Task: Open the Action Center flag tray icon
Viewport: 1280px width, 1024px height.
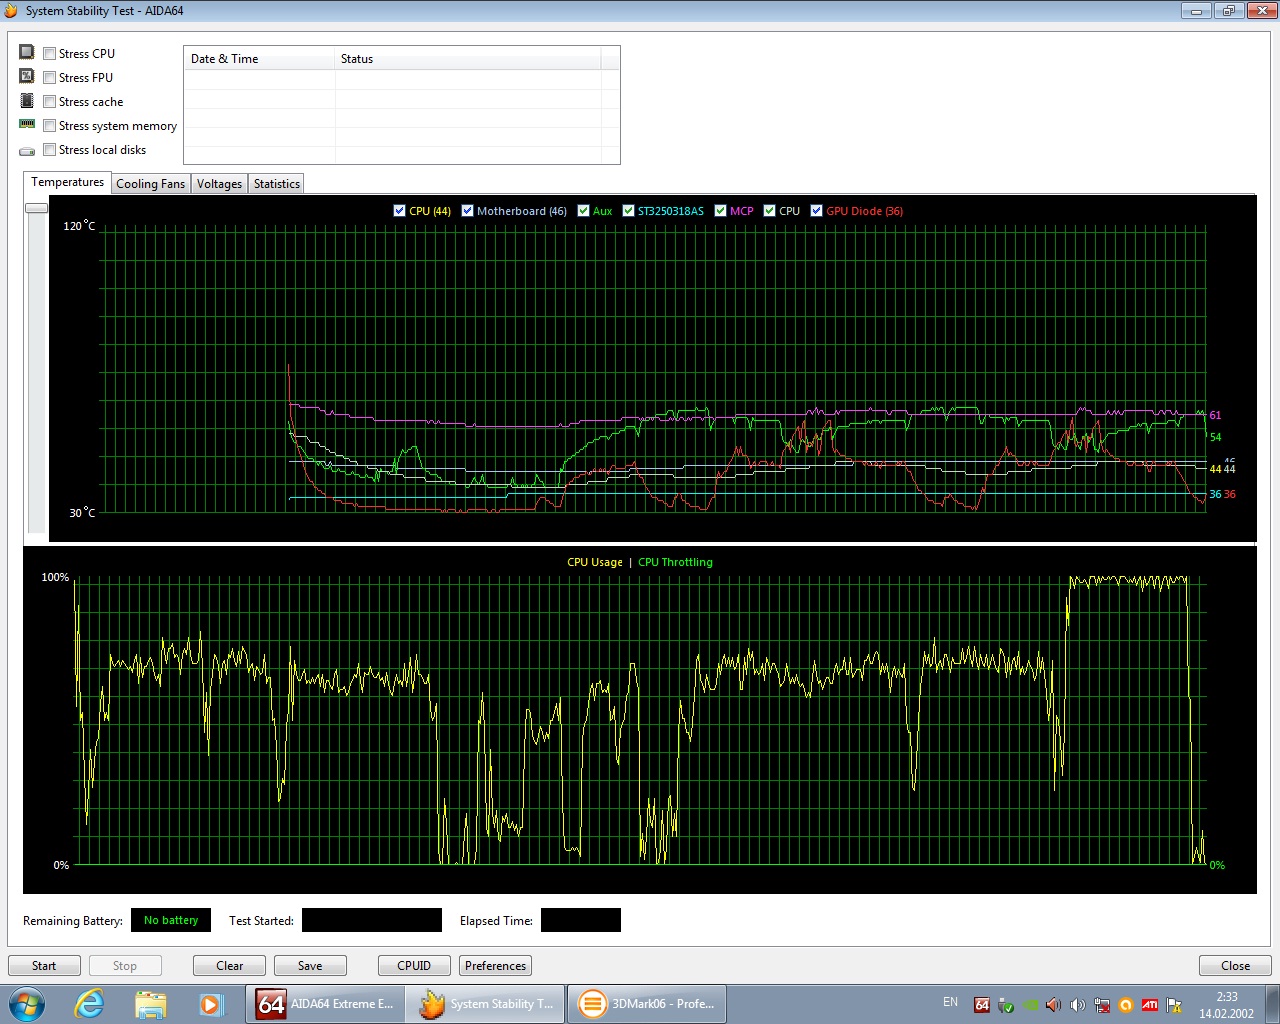Action: pos(1174,1005)
